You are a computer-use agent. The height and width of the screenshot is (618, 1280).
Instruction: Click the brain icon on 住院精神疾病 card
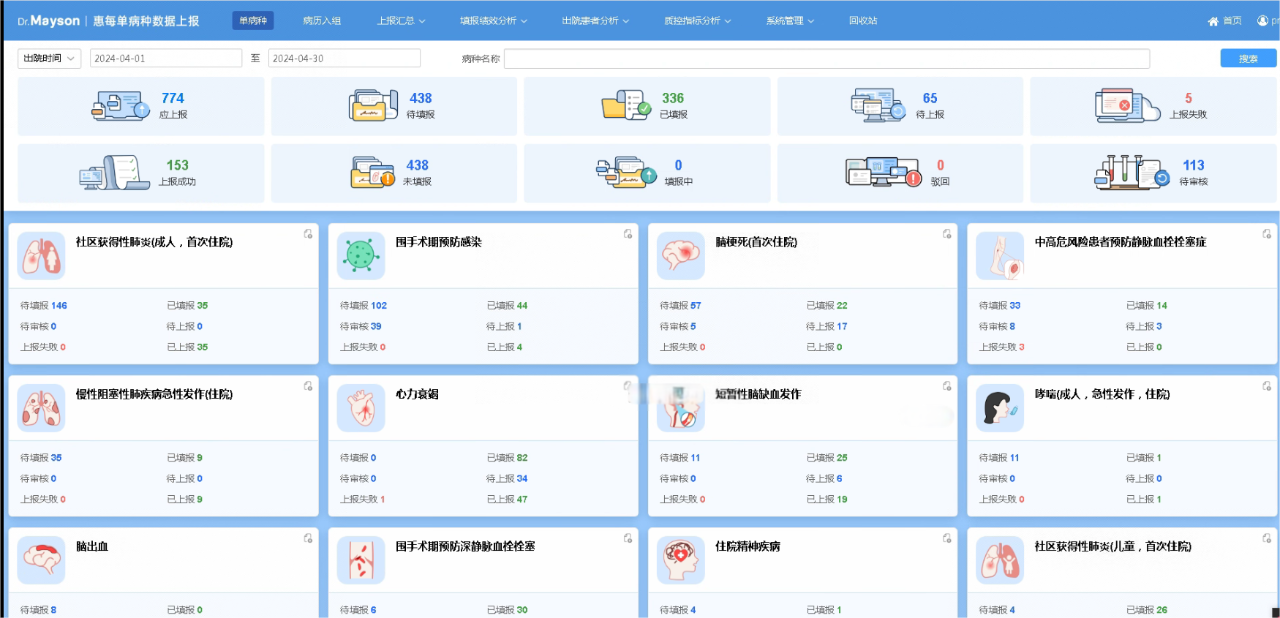click(x=680, y=560)
